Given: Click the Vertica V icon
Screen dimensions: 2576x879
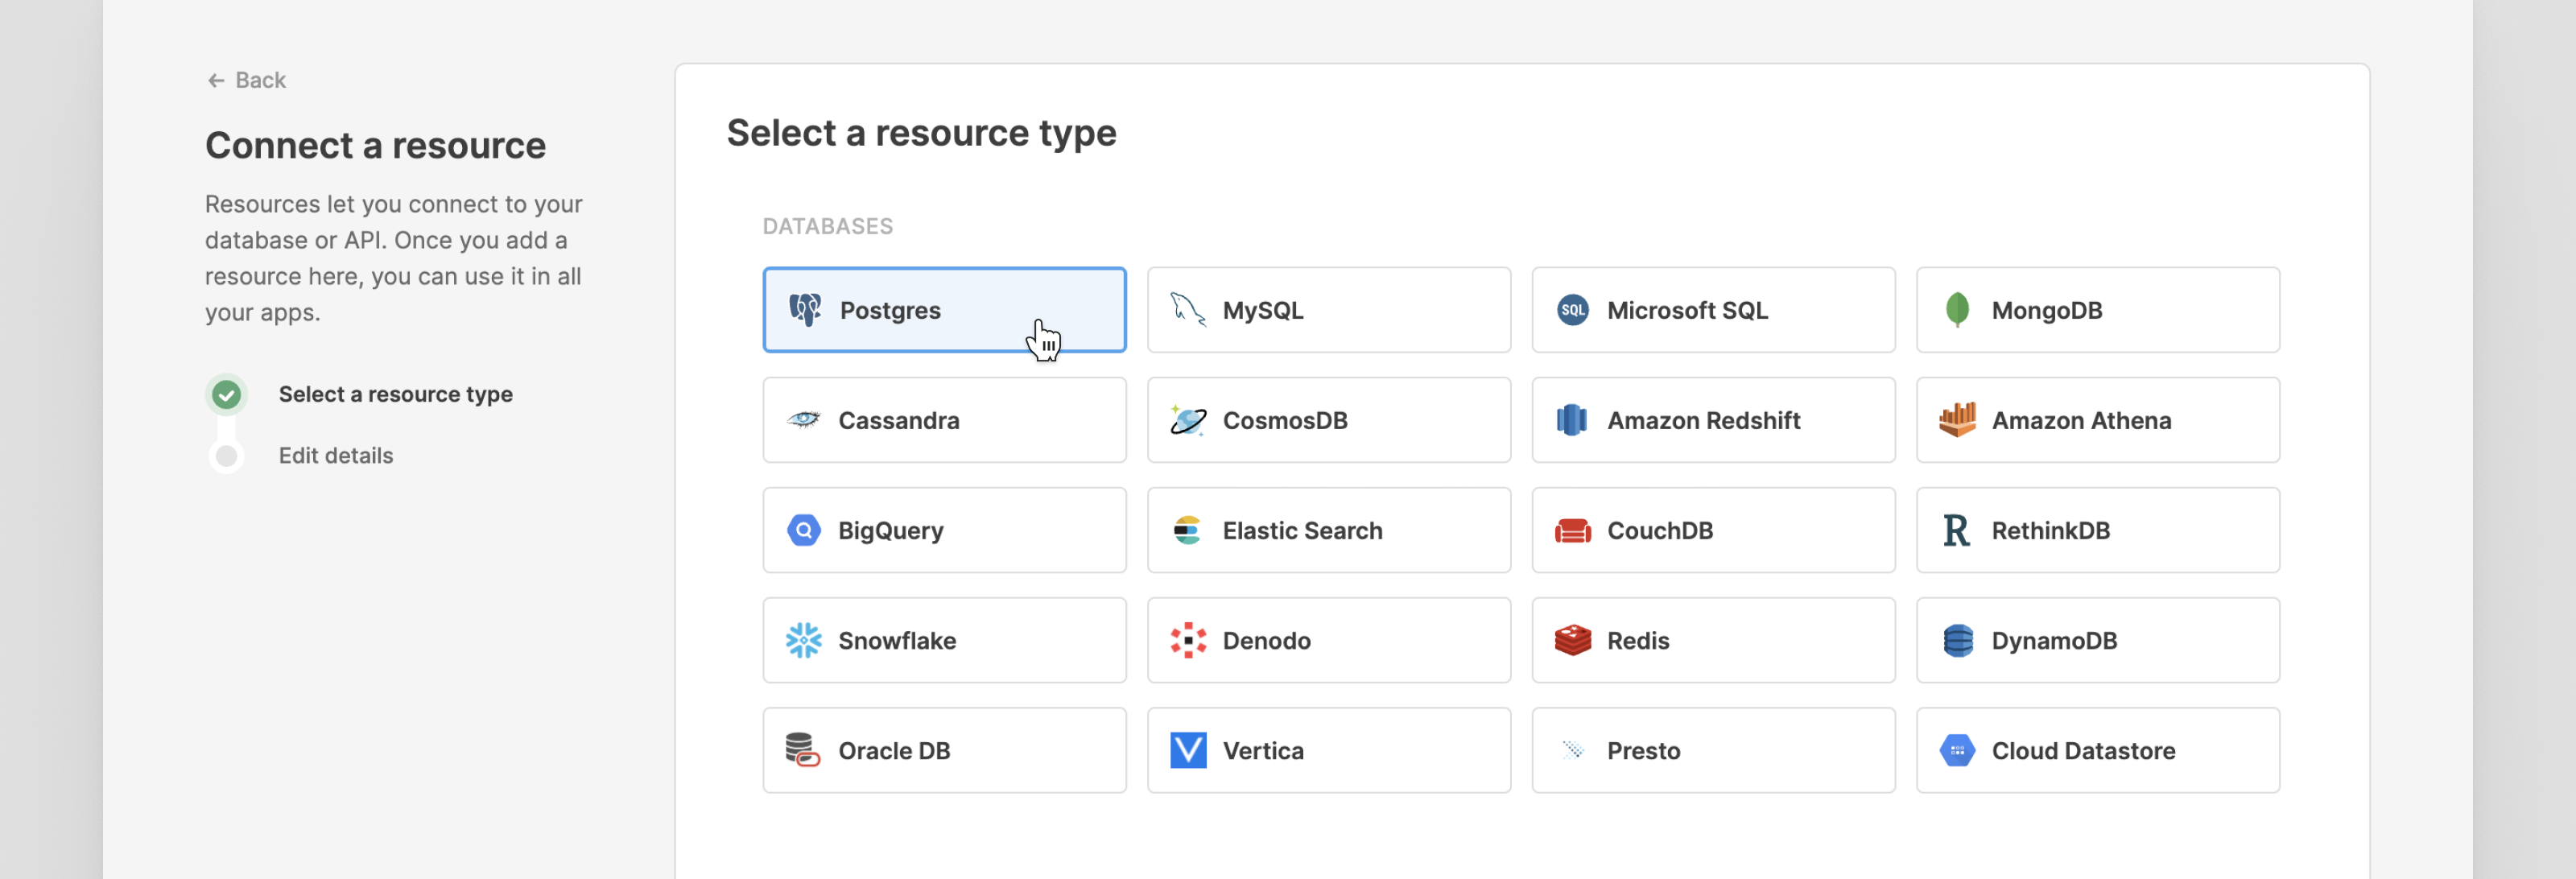Looking at the screenshot, I should pos(1187,750).
